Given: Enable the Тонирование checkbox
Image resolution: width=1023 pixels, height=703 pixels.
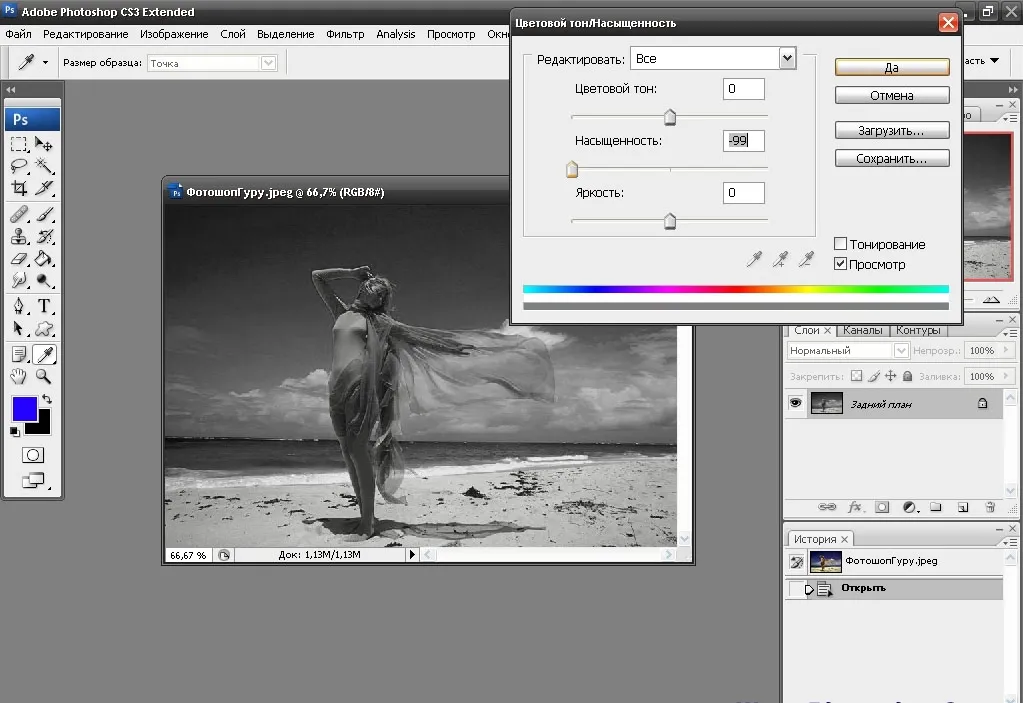Looking at the screenshot, I should (840, 244).
